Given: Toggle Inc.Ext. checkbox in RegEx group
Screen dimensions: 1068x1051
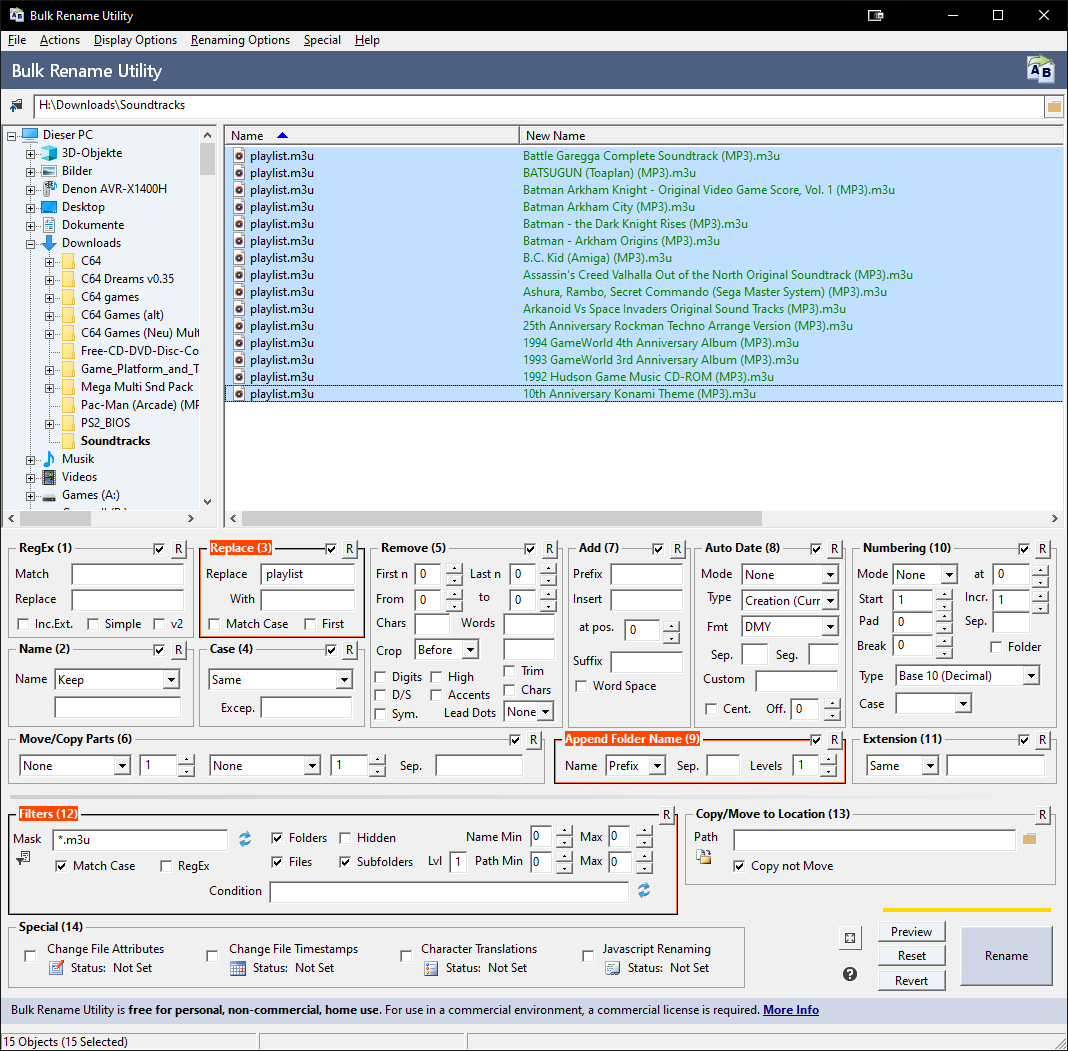Looking at the screenshot, I should click(x=23, y=624).
